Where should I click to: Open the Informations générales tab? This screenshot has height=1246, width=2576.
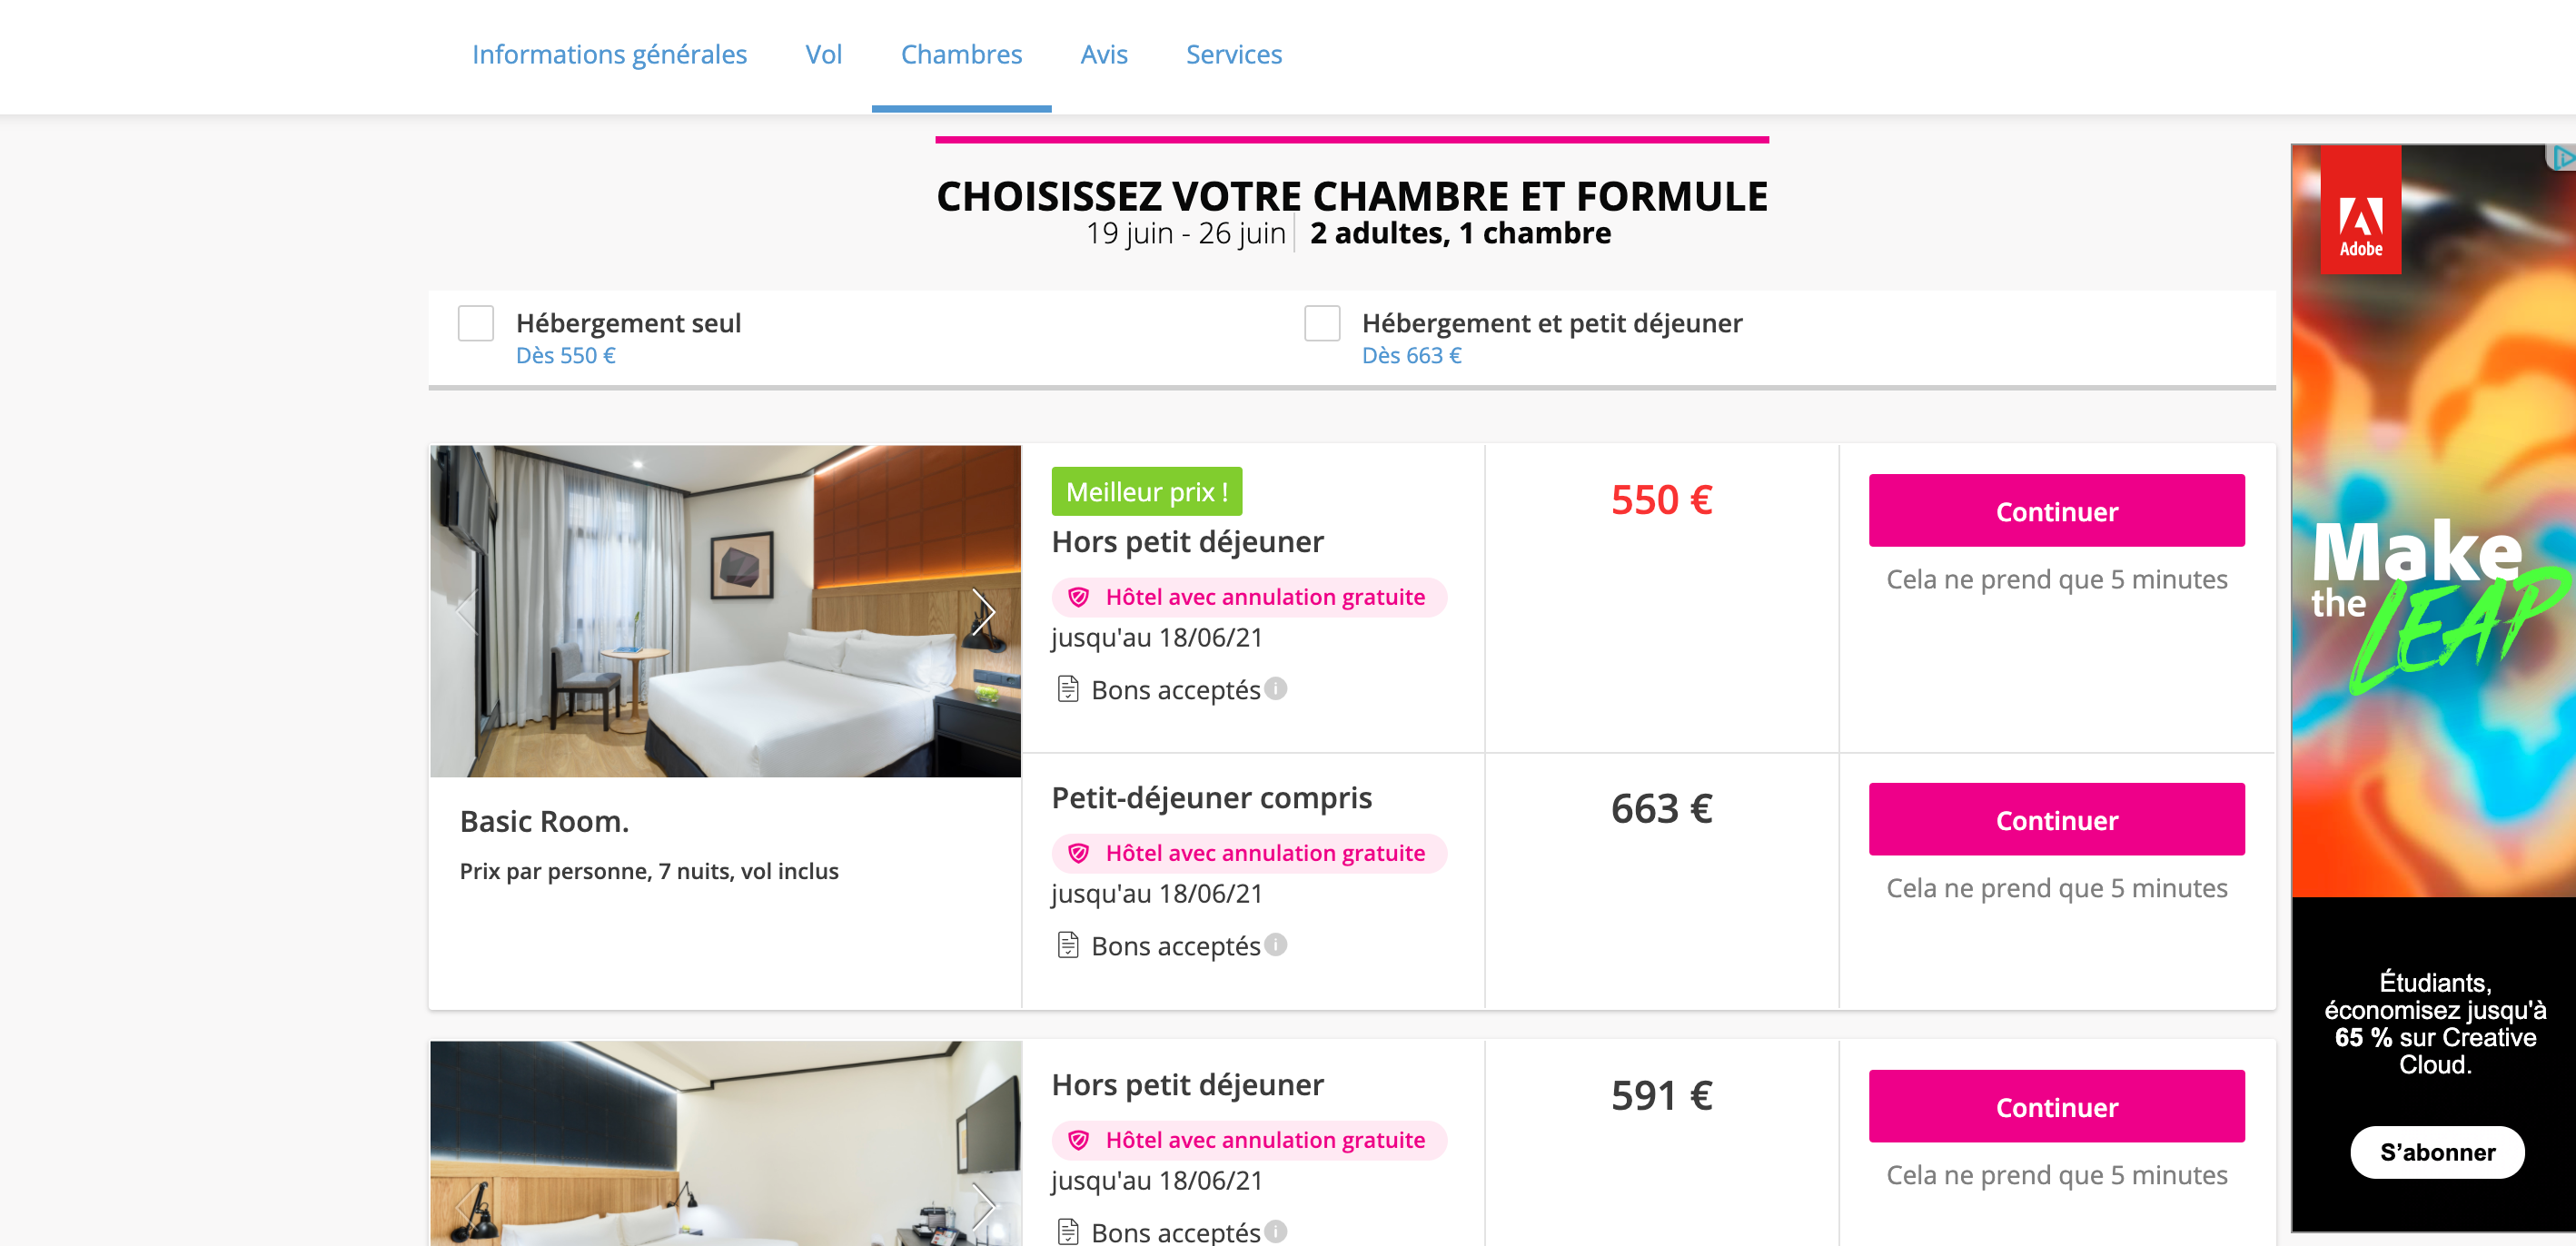[x=609, y=54]
